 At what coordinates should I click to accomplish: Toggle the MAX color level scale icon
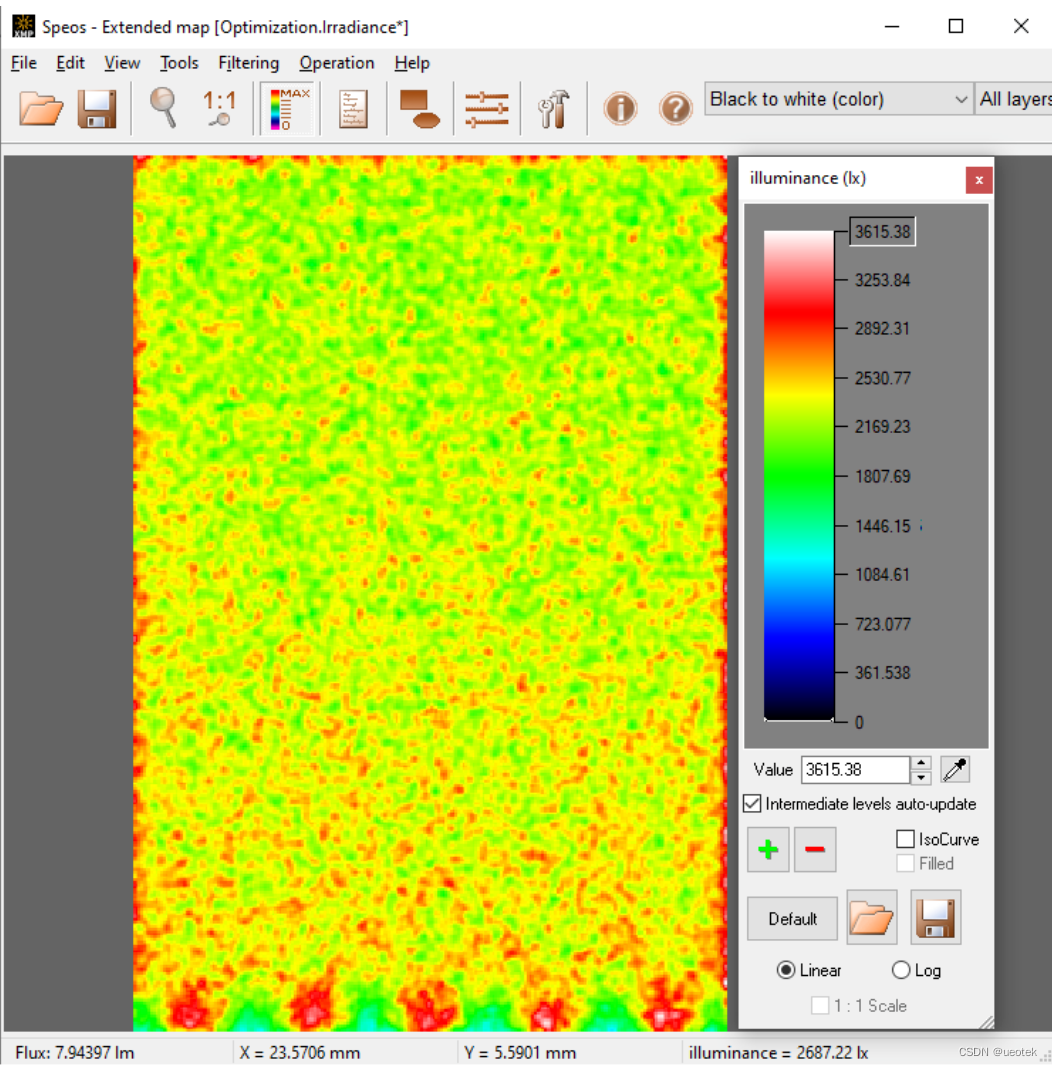pos(289,107)
